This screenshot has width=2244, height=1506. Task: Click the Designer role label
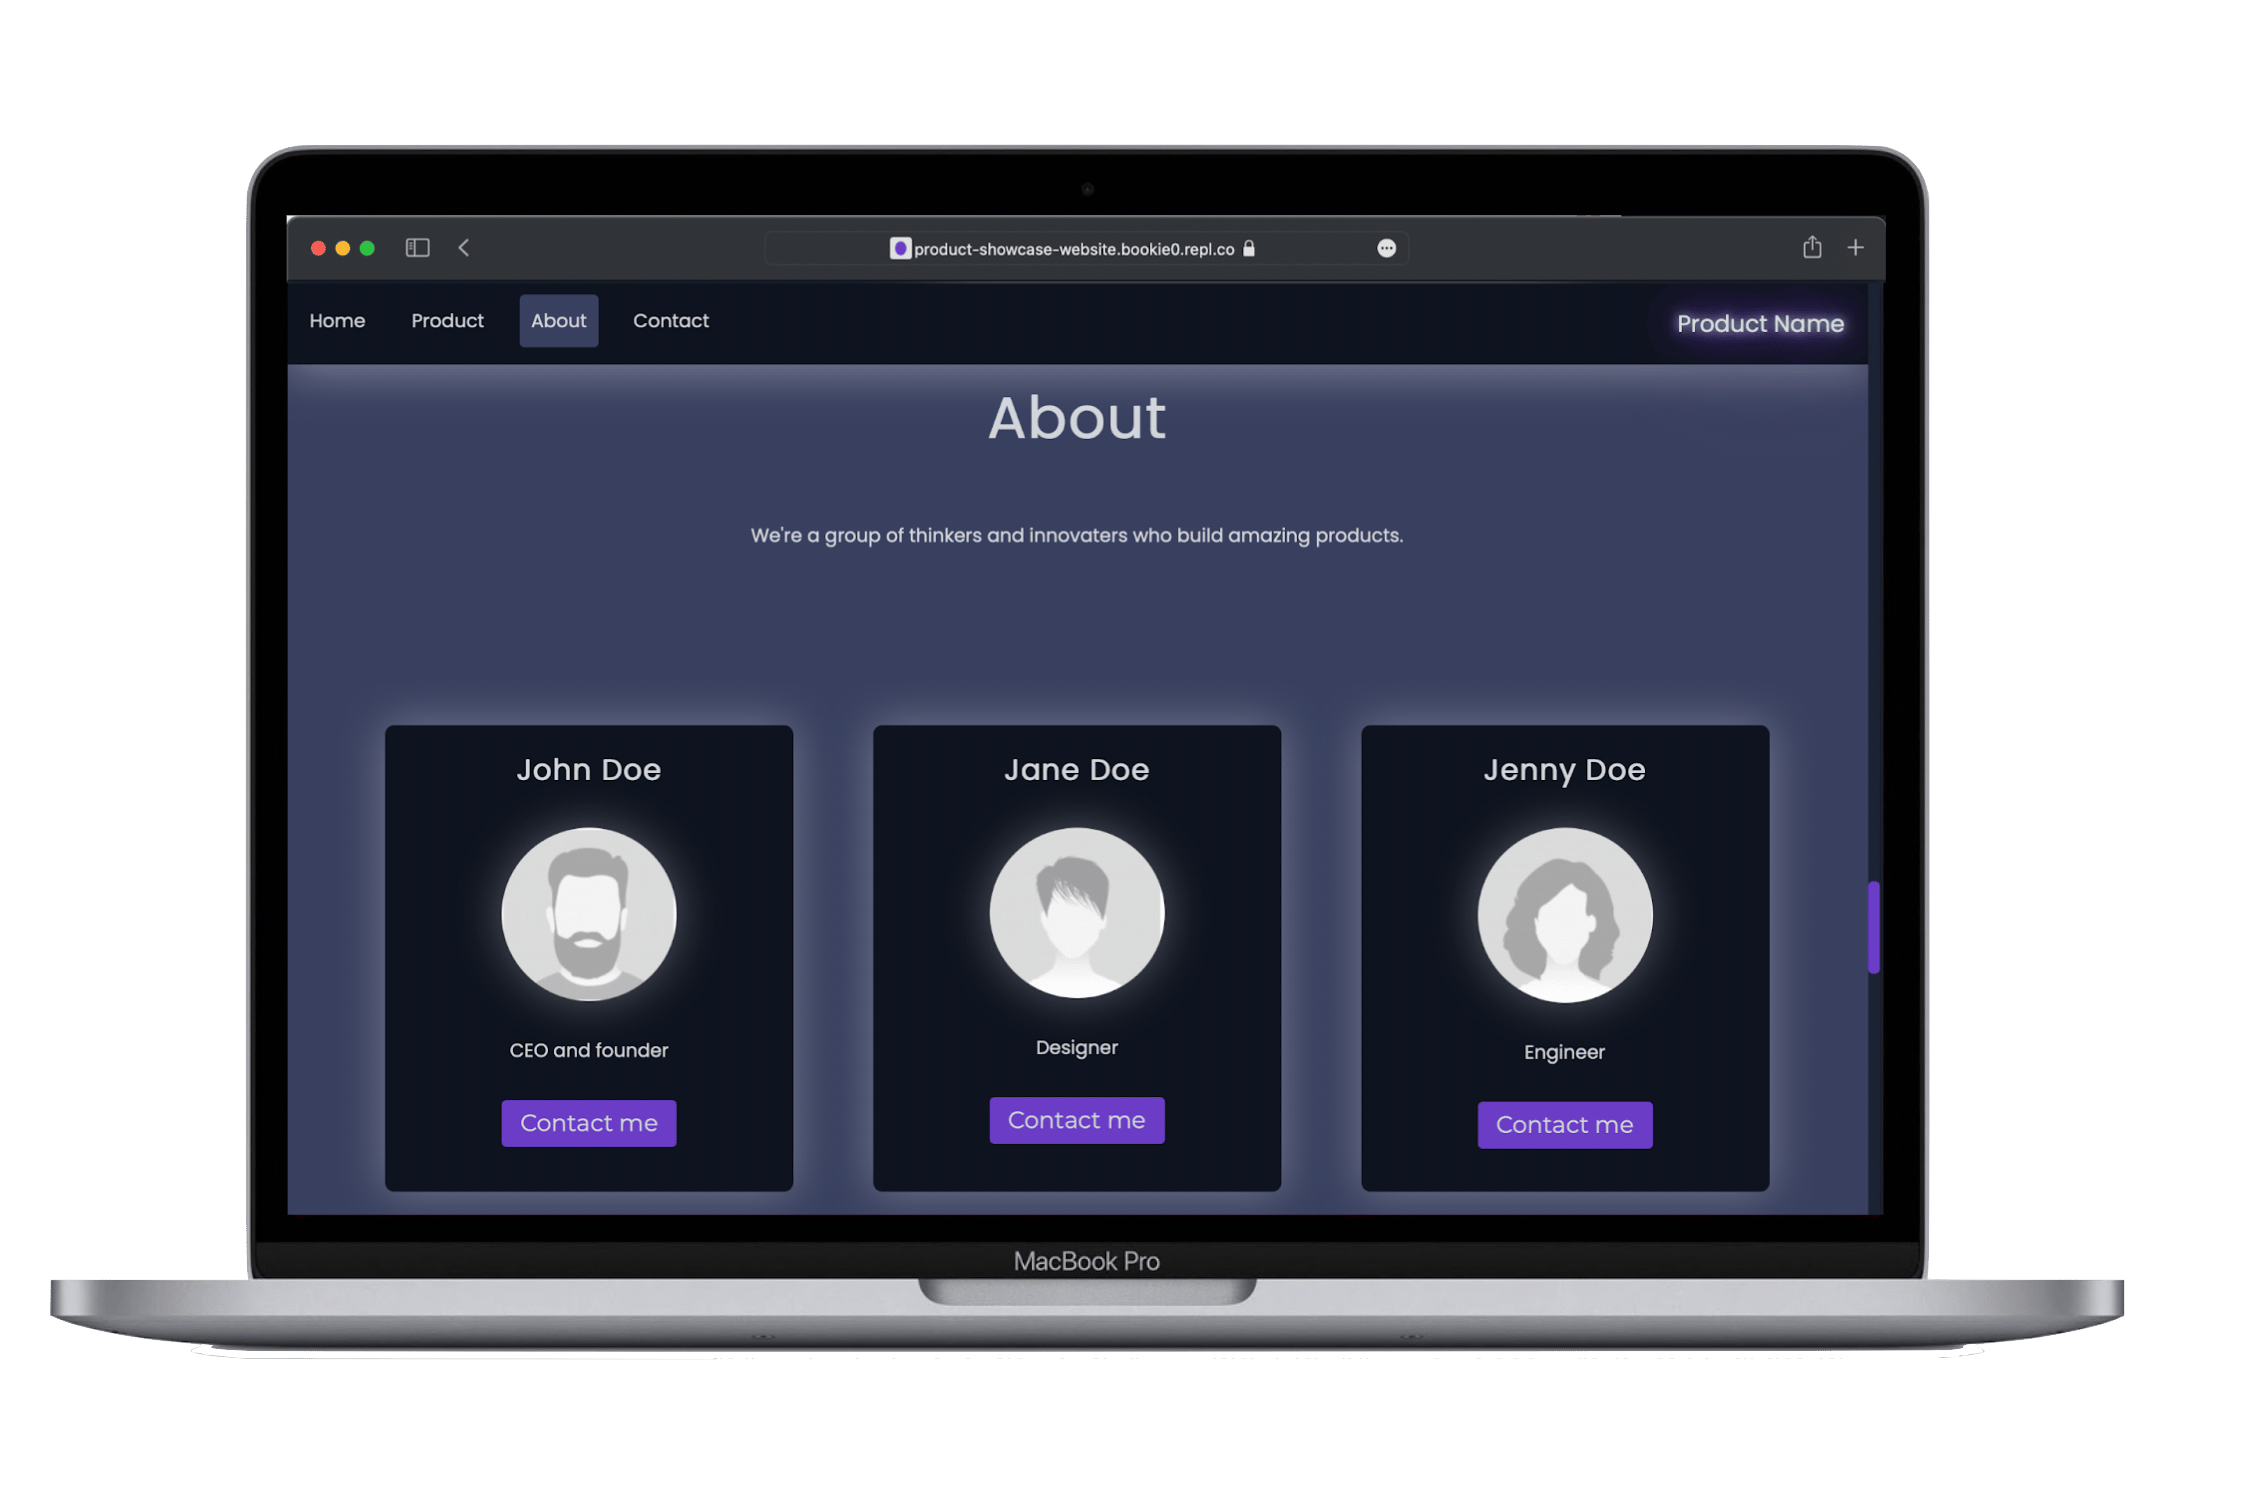click(x=1076, y=1047)
